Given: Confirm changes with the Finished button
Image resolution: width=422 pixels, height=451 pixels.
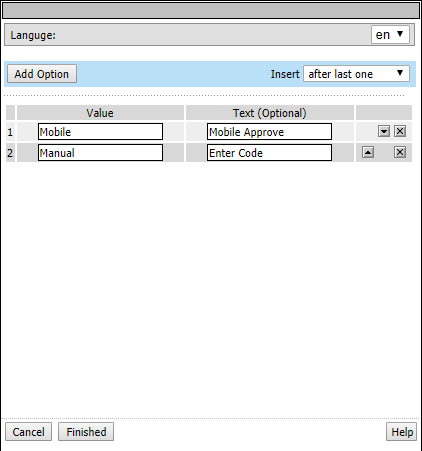Looking at the screenshot, I should pyautogui.click(x=86, y=432).
